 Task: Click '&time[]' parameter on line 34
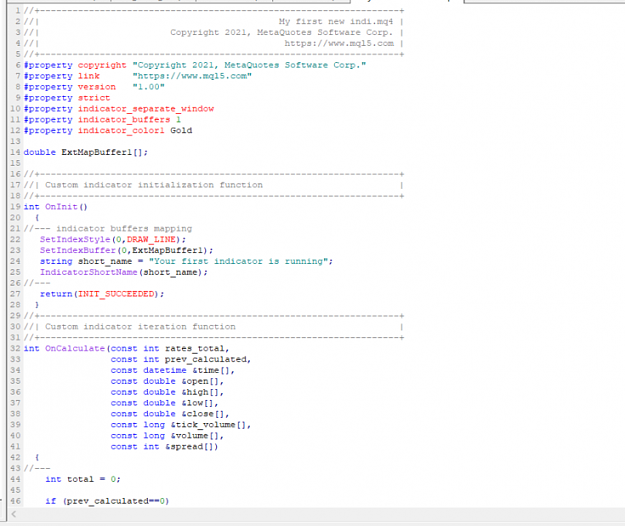[x=211, y=371]
